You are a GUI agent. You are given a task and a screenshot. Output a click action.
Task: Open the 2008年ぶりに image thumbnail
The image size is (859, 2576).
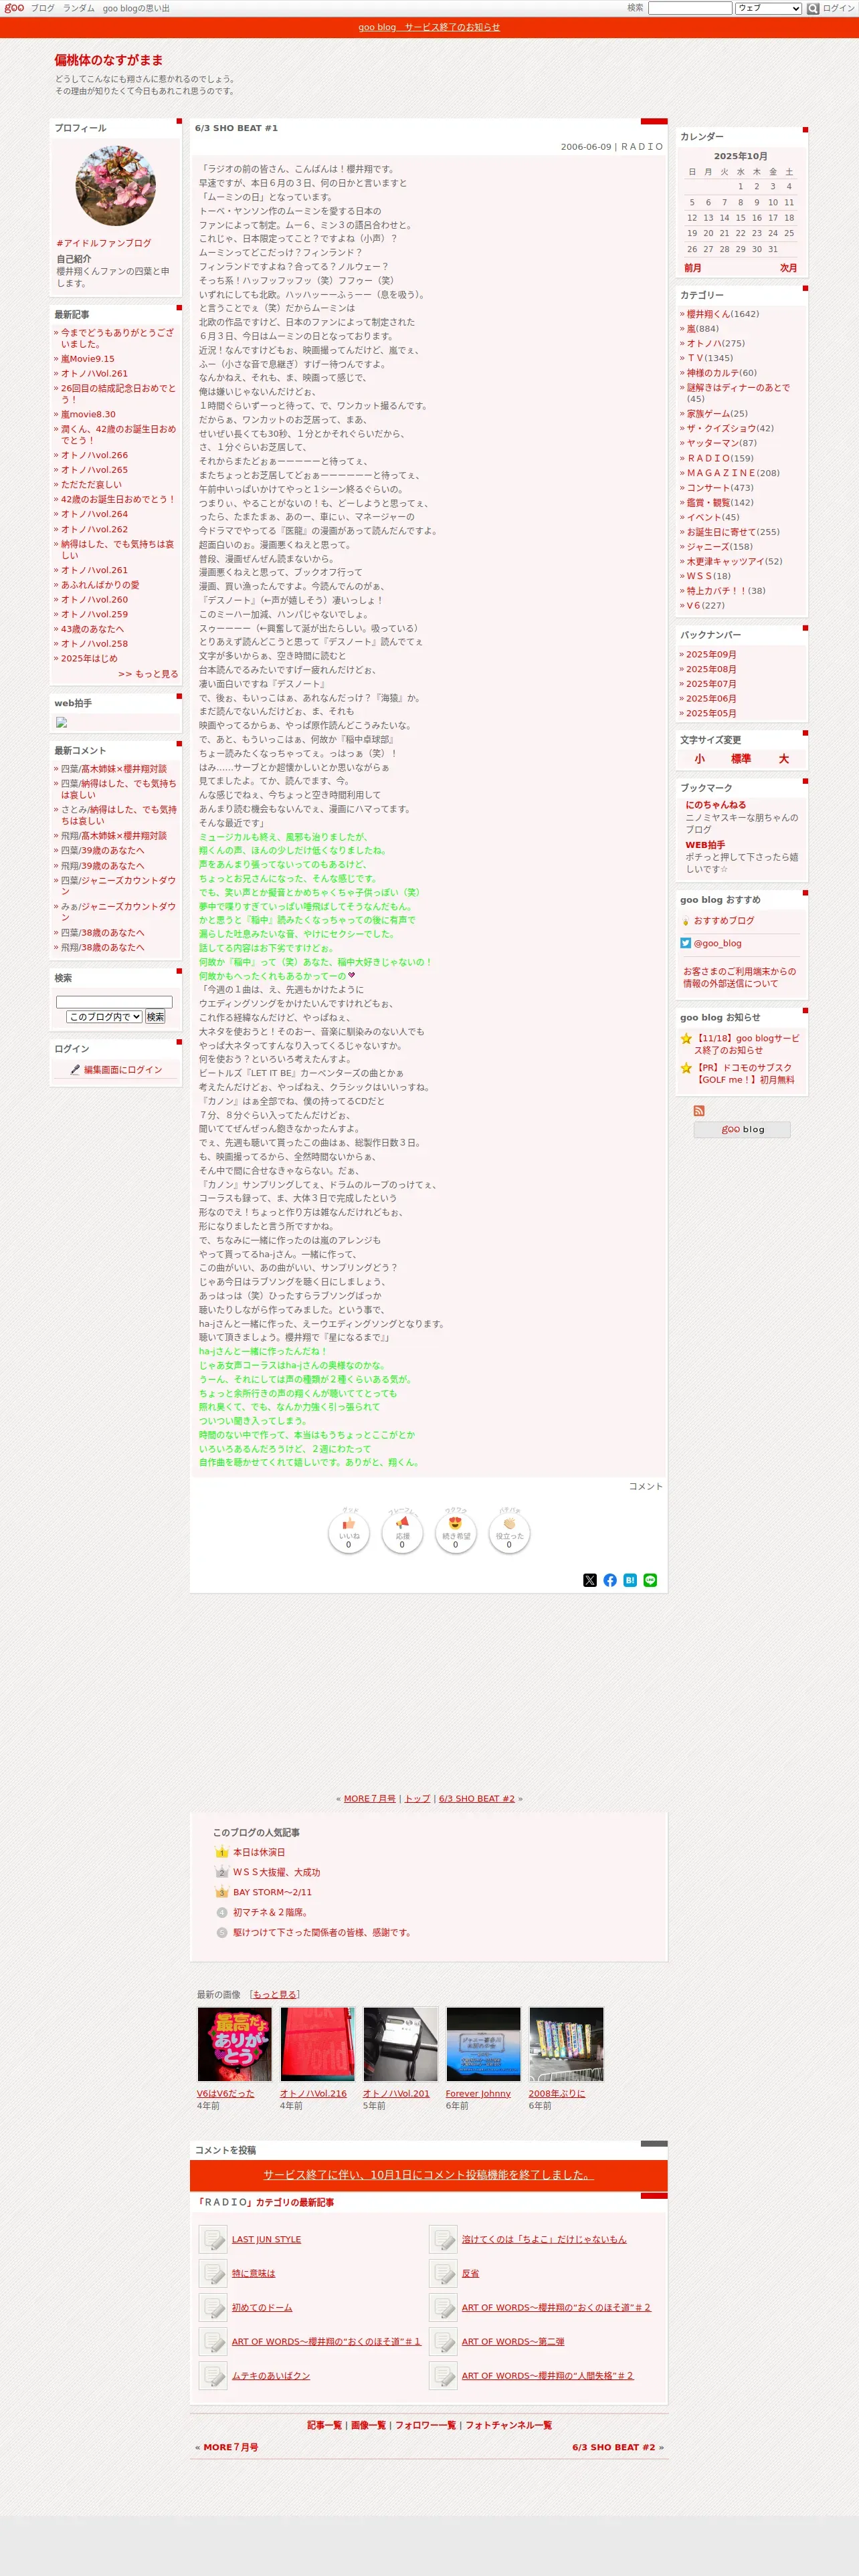pos(566,2044)
